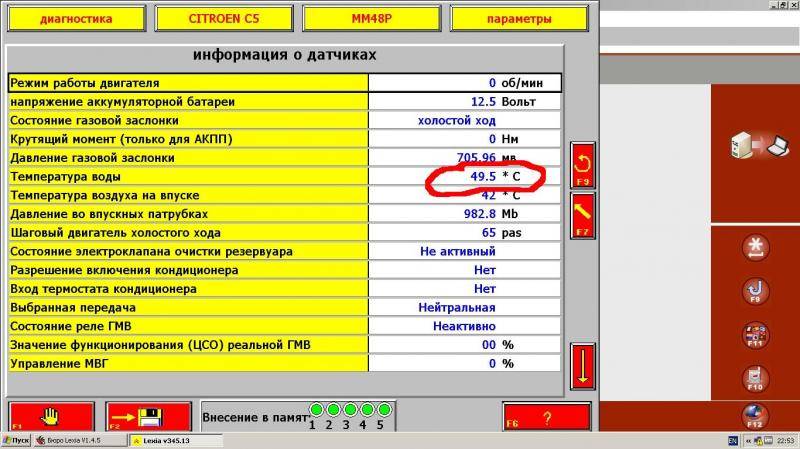Open the параметры tab
800x449 pixels.
tap(519, 19)
